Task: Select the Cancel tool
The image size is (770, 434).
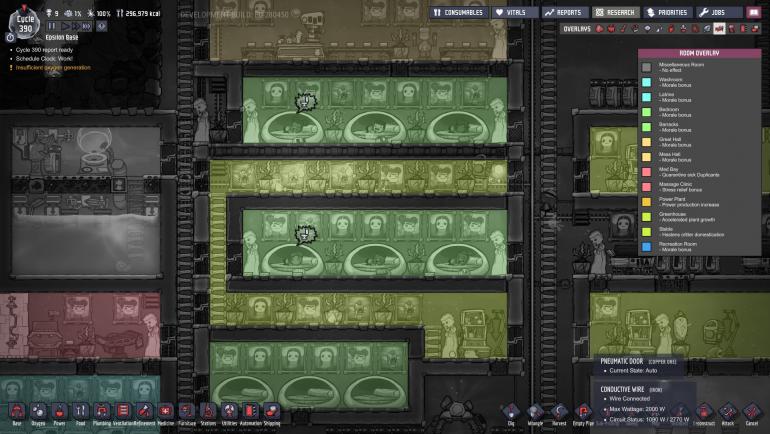Action: coord(752,412)
